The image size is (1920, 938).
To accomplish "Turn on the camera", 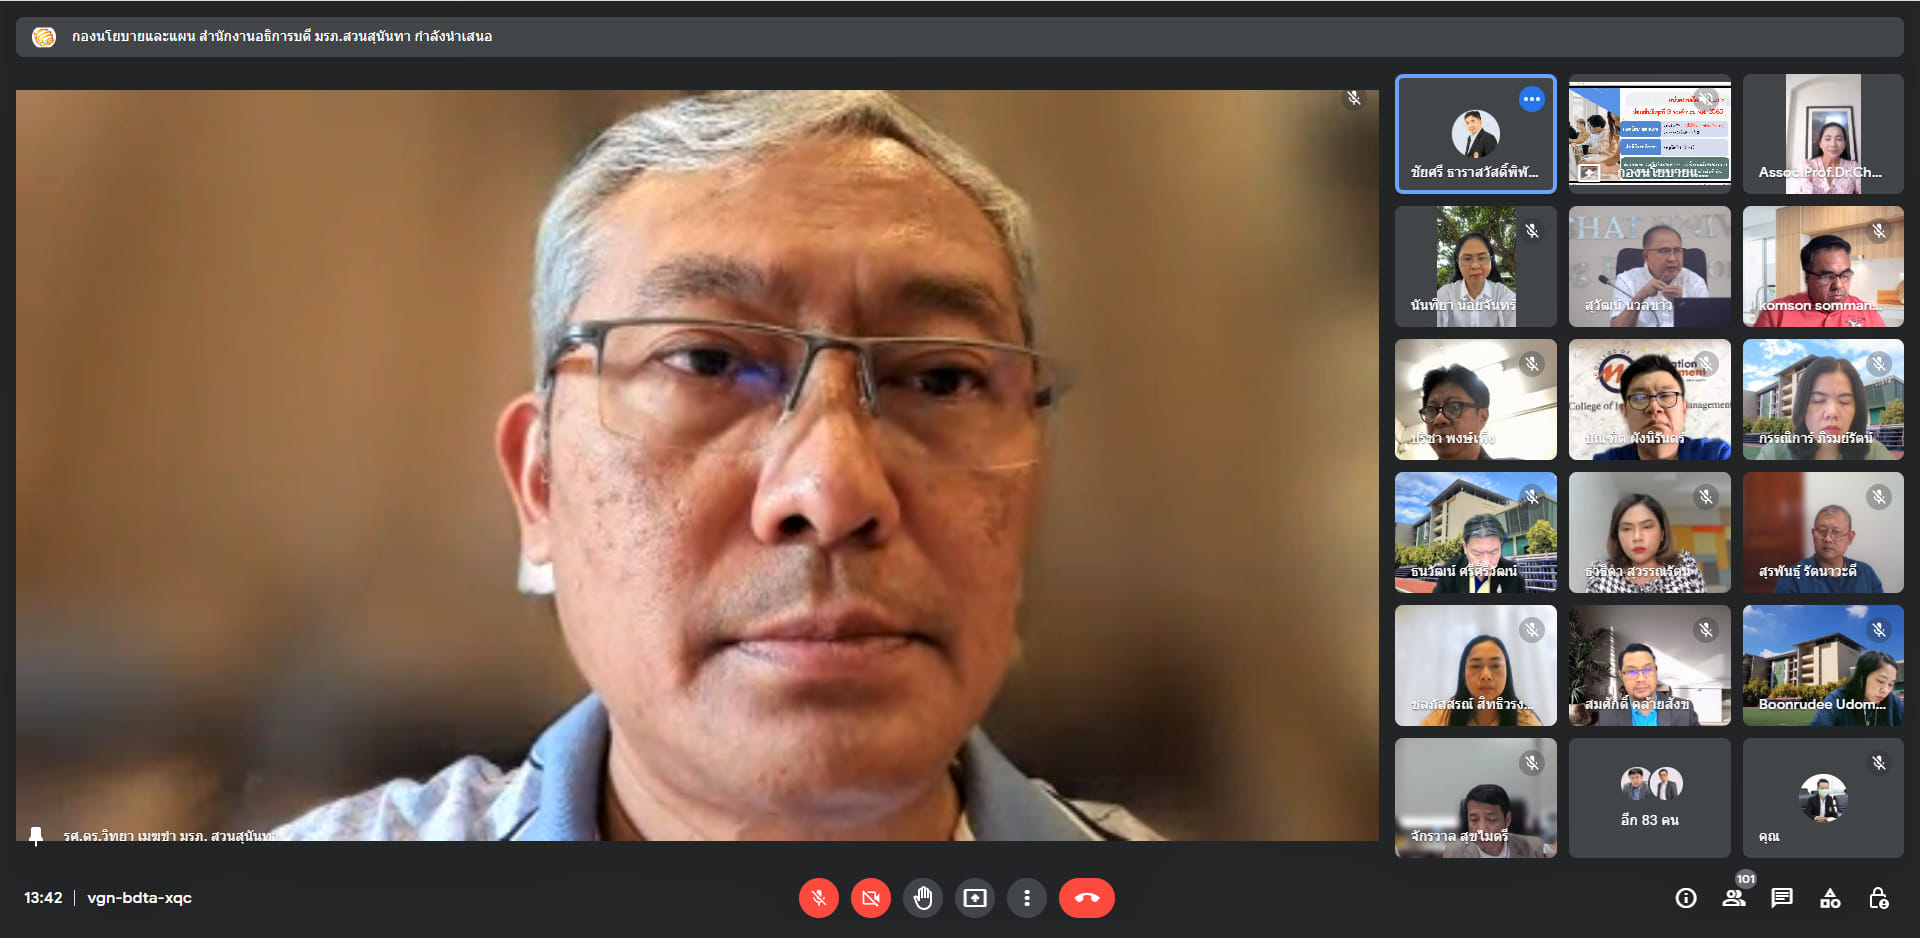I will pyautogui.click(x=871, y=898).
